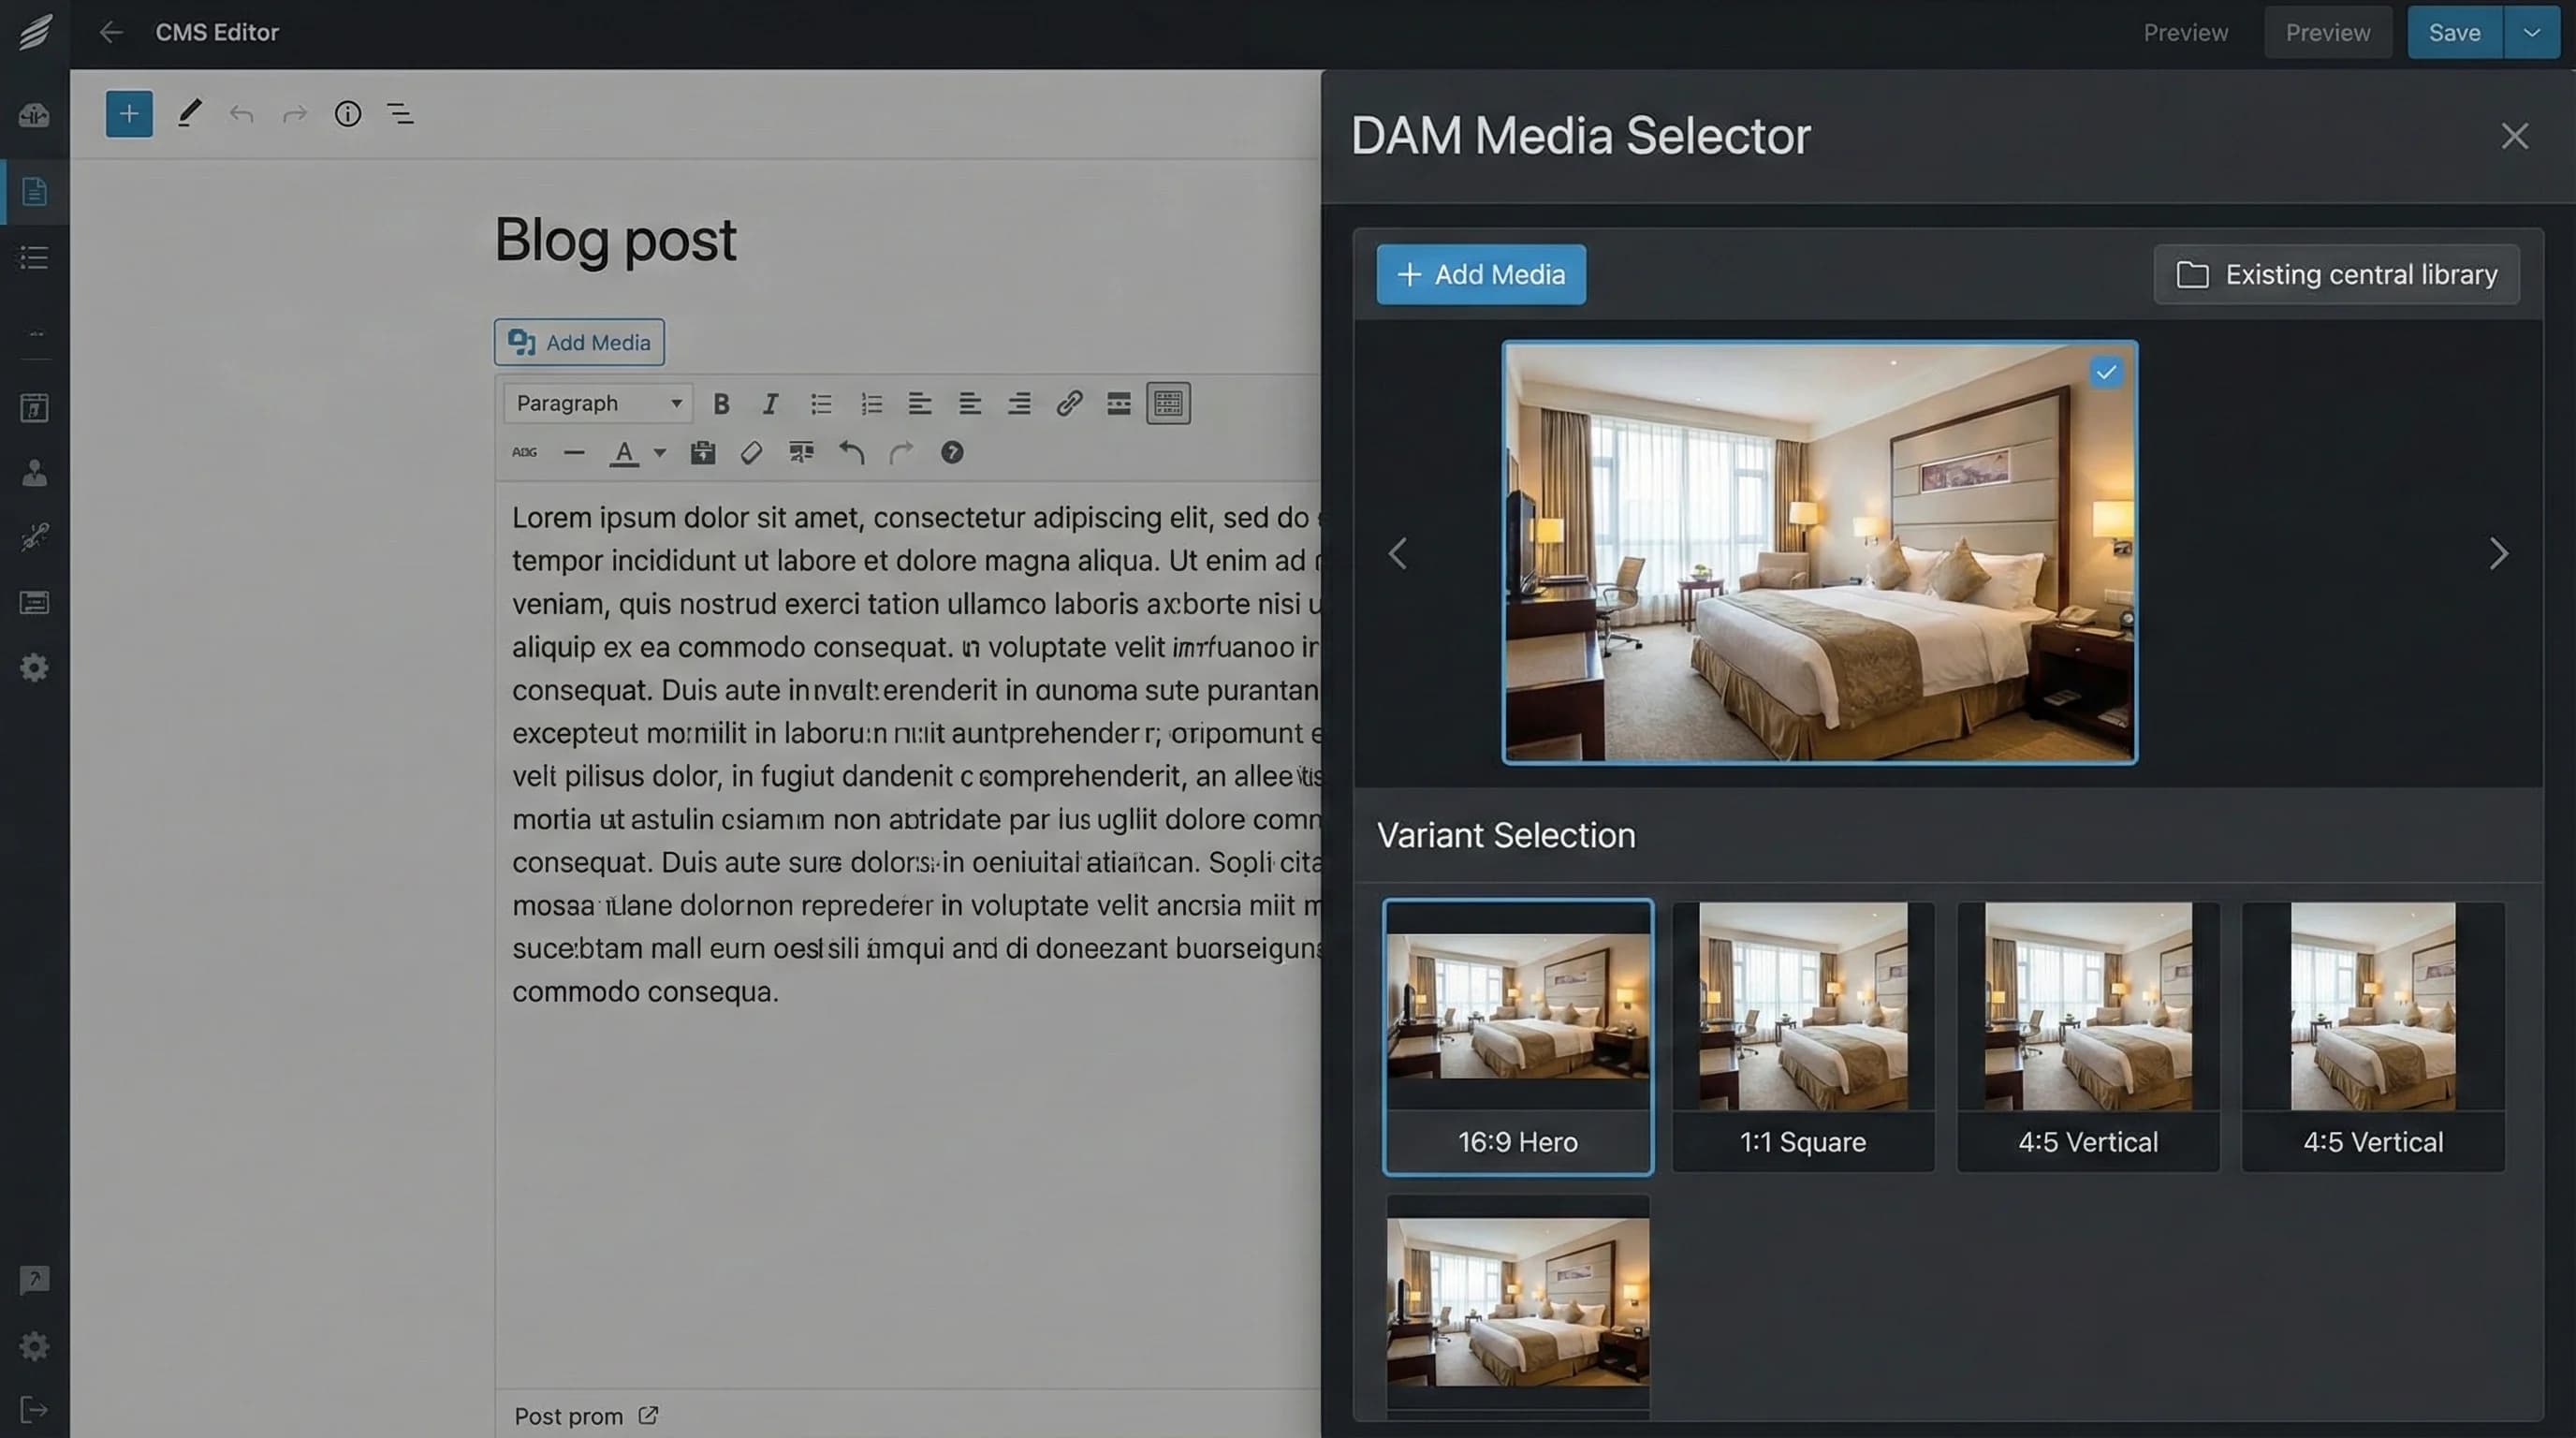This screenshot has width=2576, height=1438.
Task: Open Existing central library
Action: coord(2336,274)
